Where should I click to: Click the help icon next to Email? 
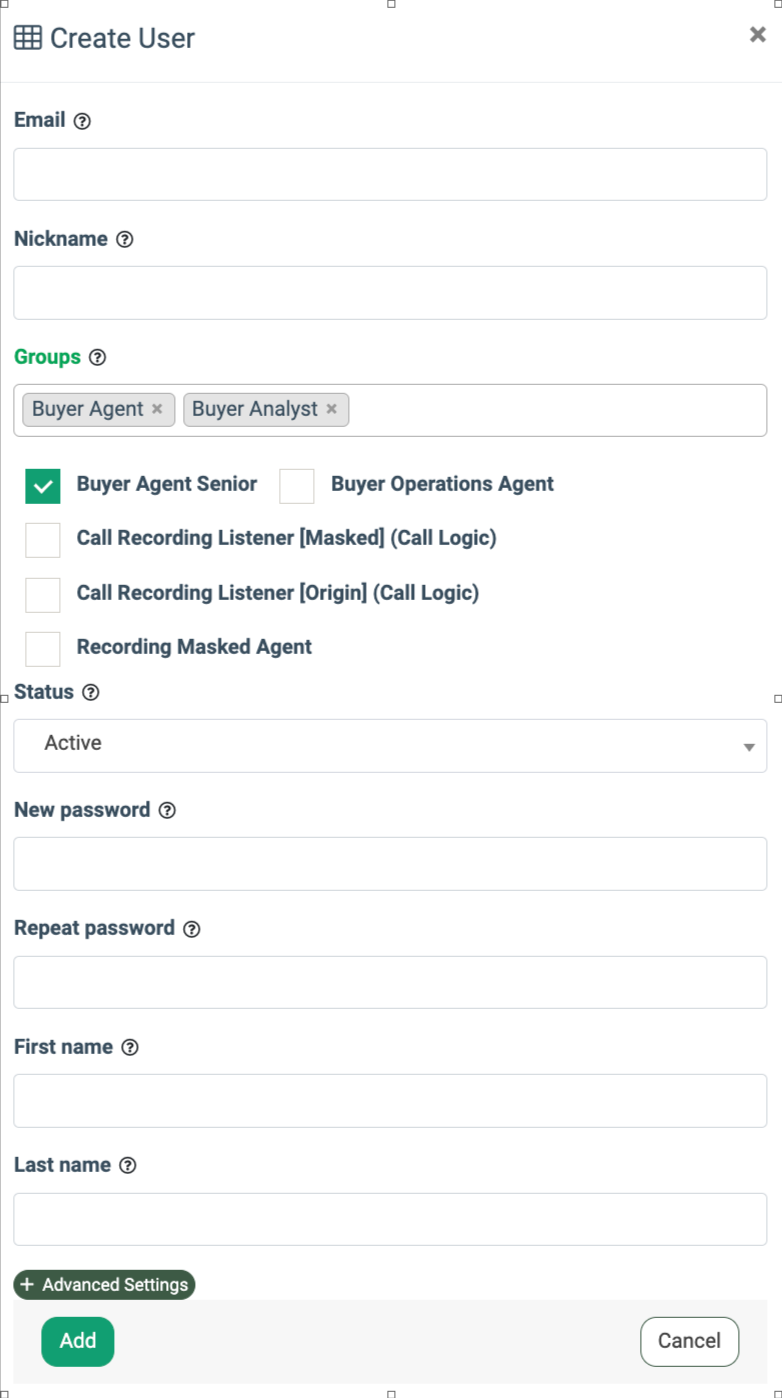(x=82, y=121)
